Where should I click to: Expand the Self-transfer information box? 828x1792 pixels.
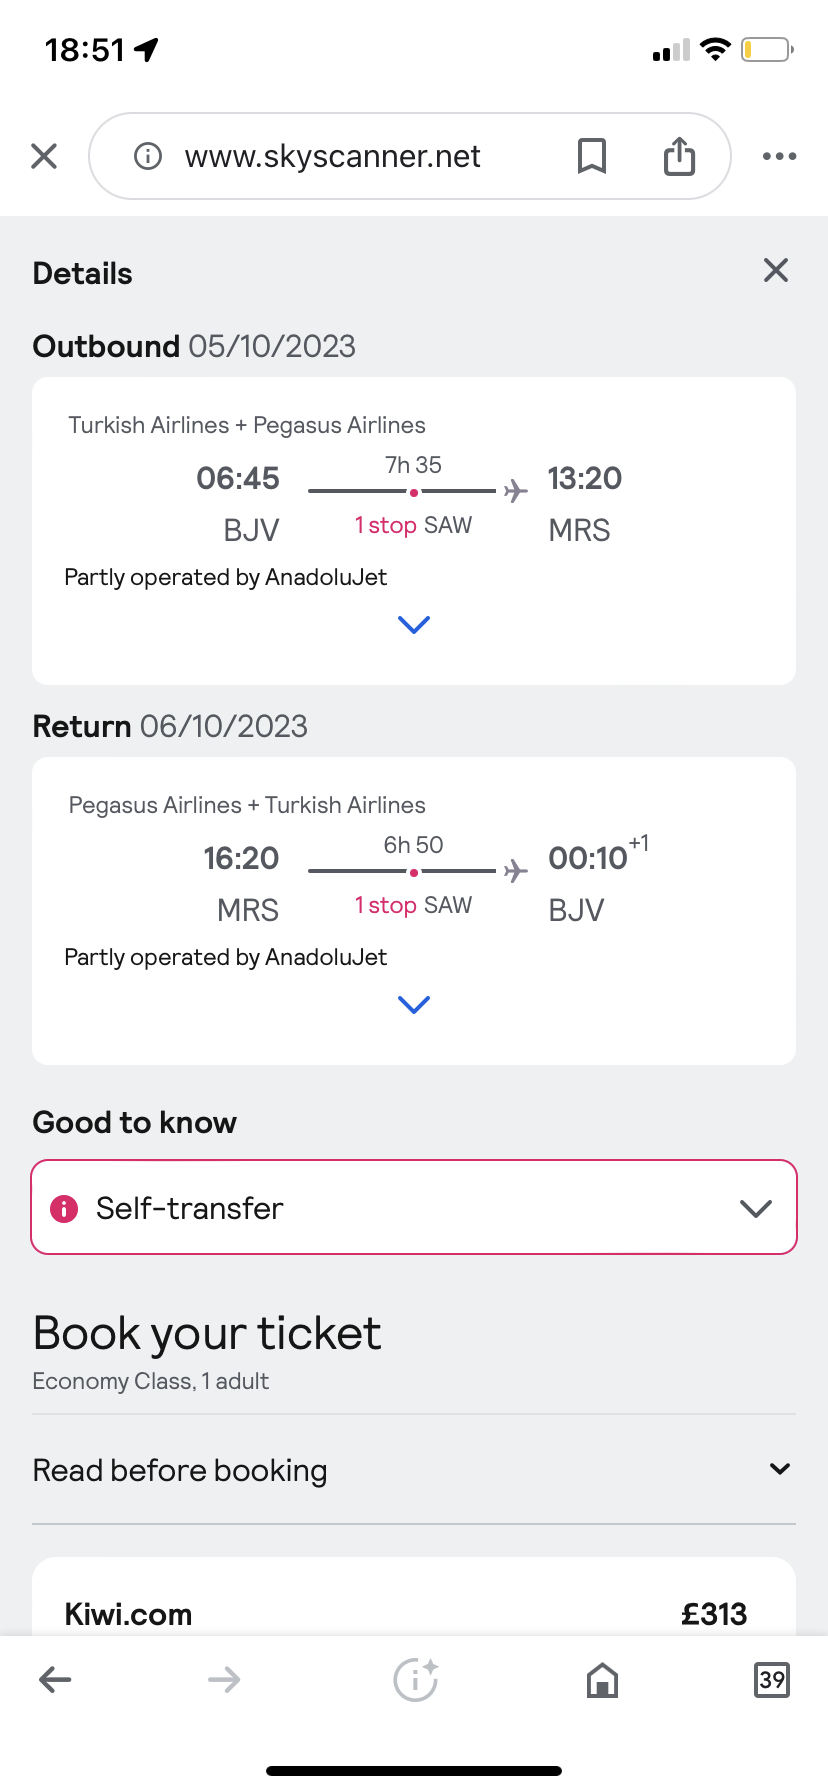(x=414, y=1207)
